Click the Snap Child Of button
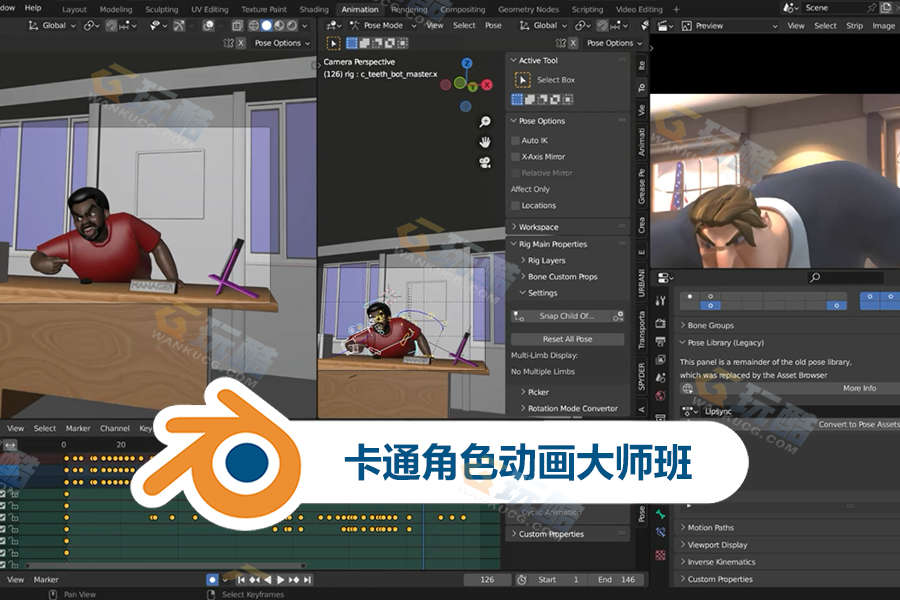This screenshot has height=600, width=900. (x=567, y=316)
